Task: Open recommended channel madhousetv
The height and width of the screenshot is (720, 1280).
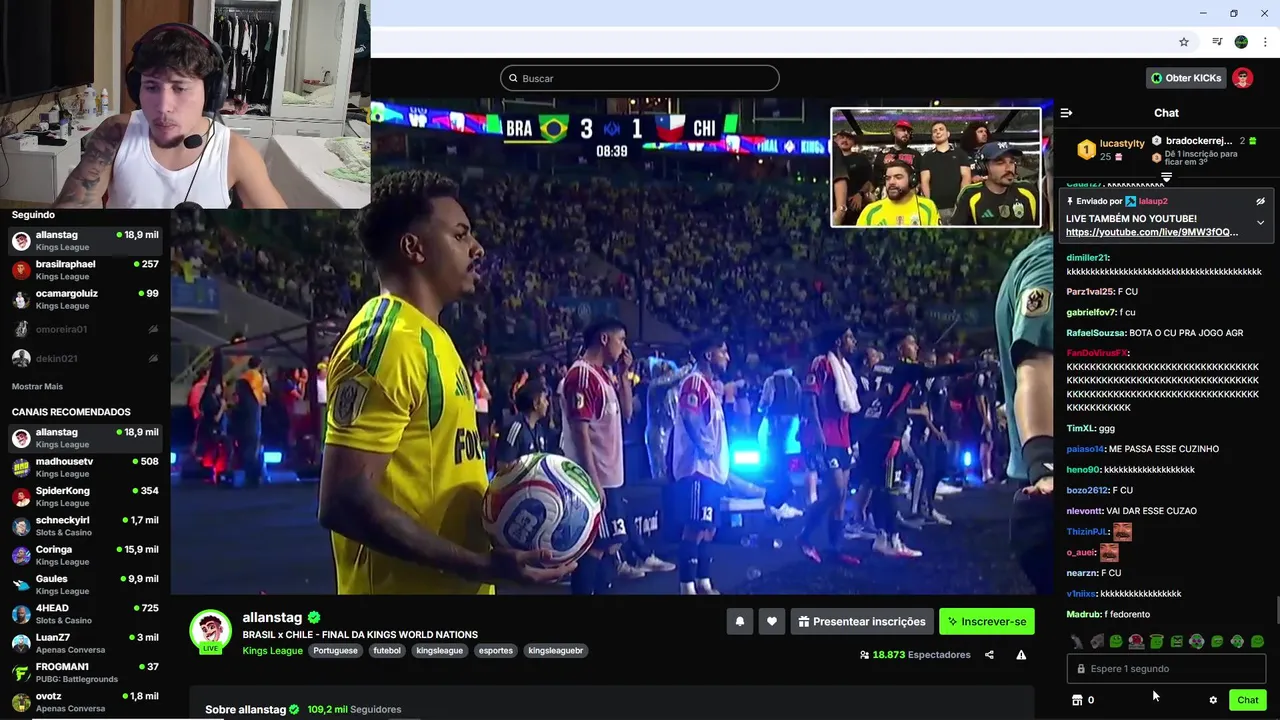Action: (x=85, y=467)
